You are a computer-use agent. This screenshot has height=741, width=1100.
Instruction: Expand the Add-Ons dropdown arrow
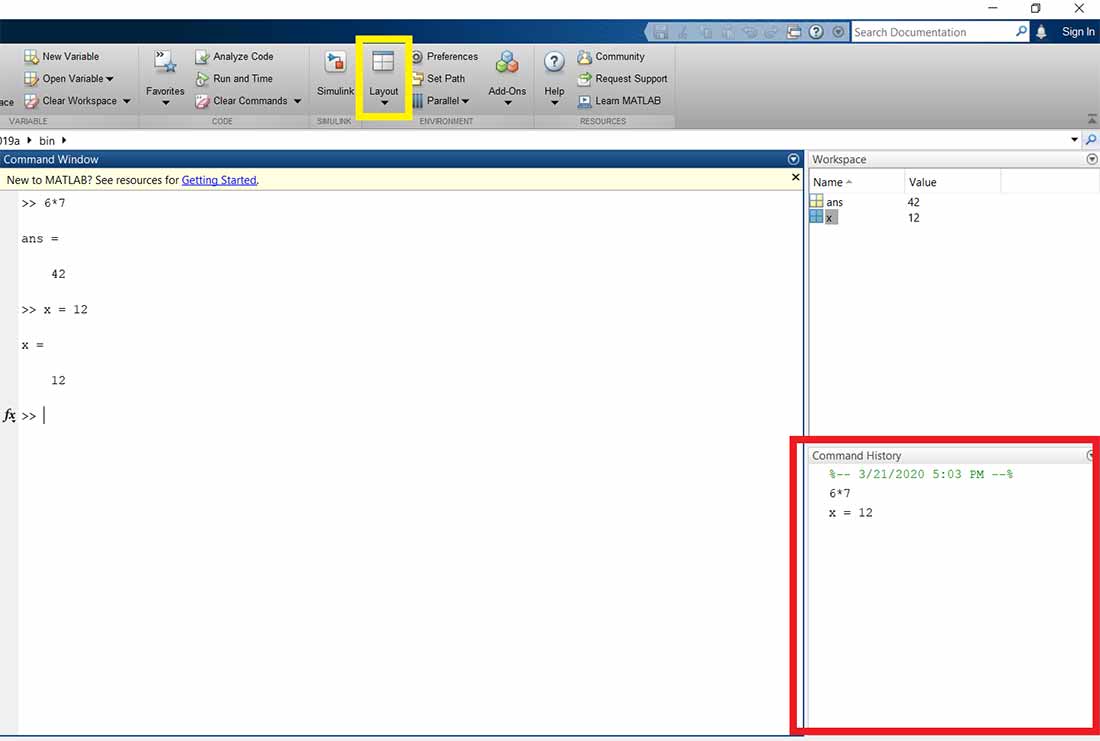507,103
